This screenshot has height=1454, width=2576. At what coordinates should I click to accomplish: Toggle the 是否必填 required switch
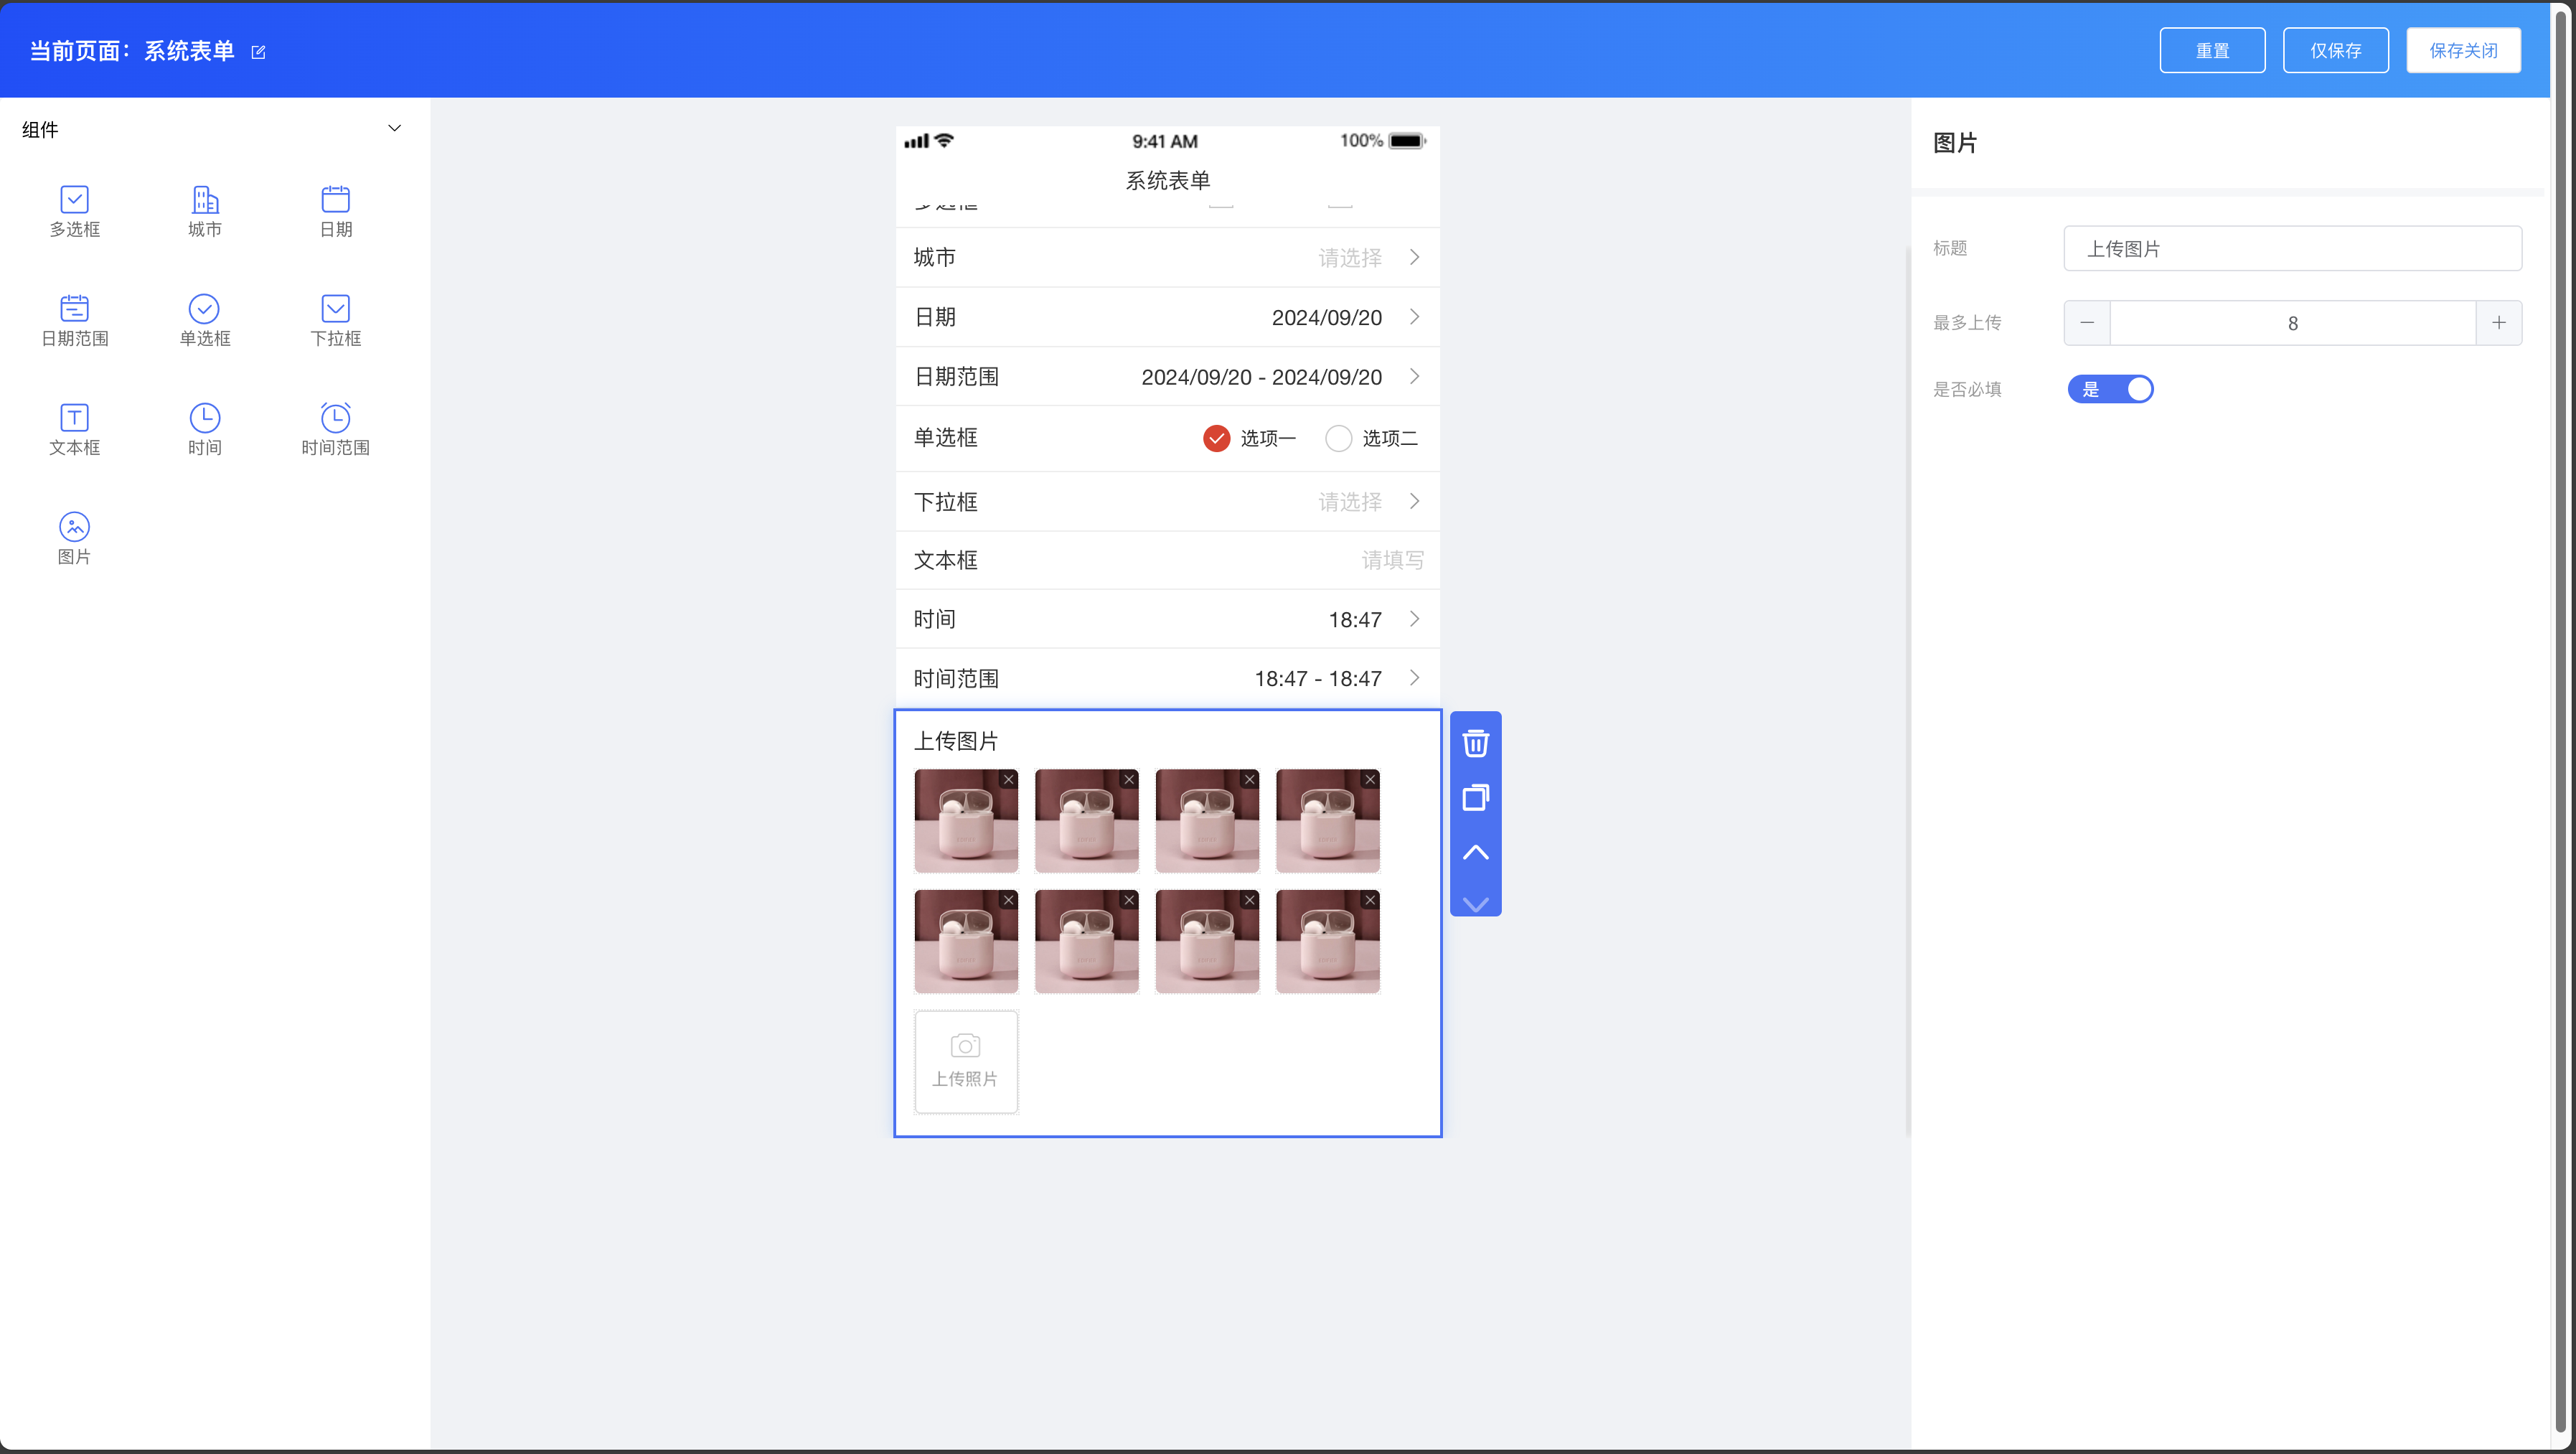click(2110, 389)
